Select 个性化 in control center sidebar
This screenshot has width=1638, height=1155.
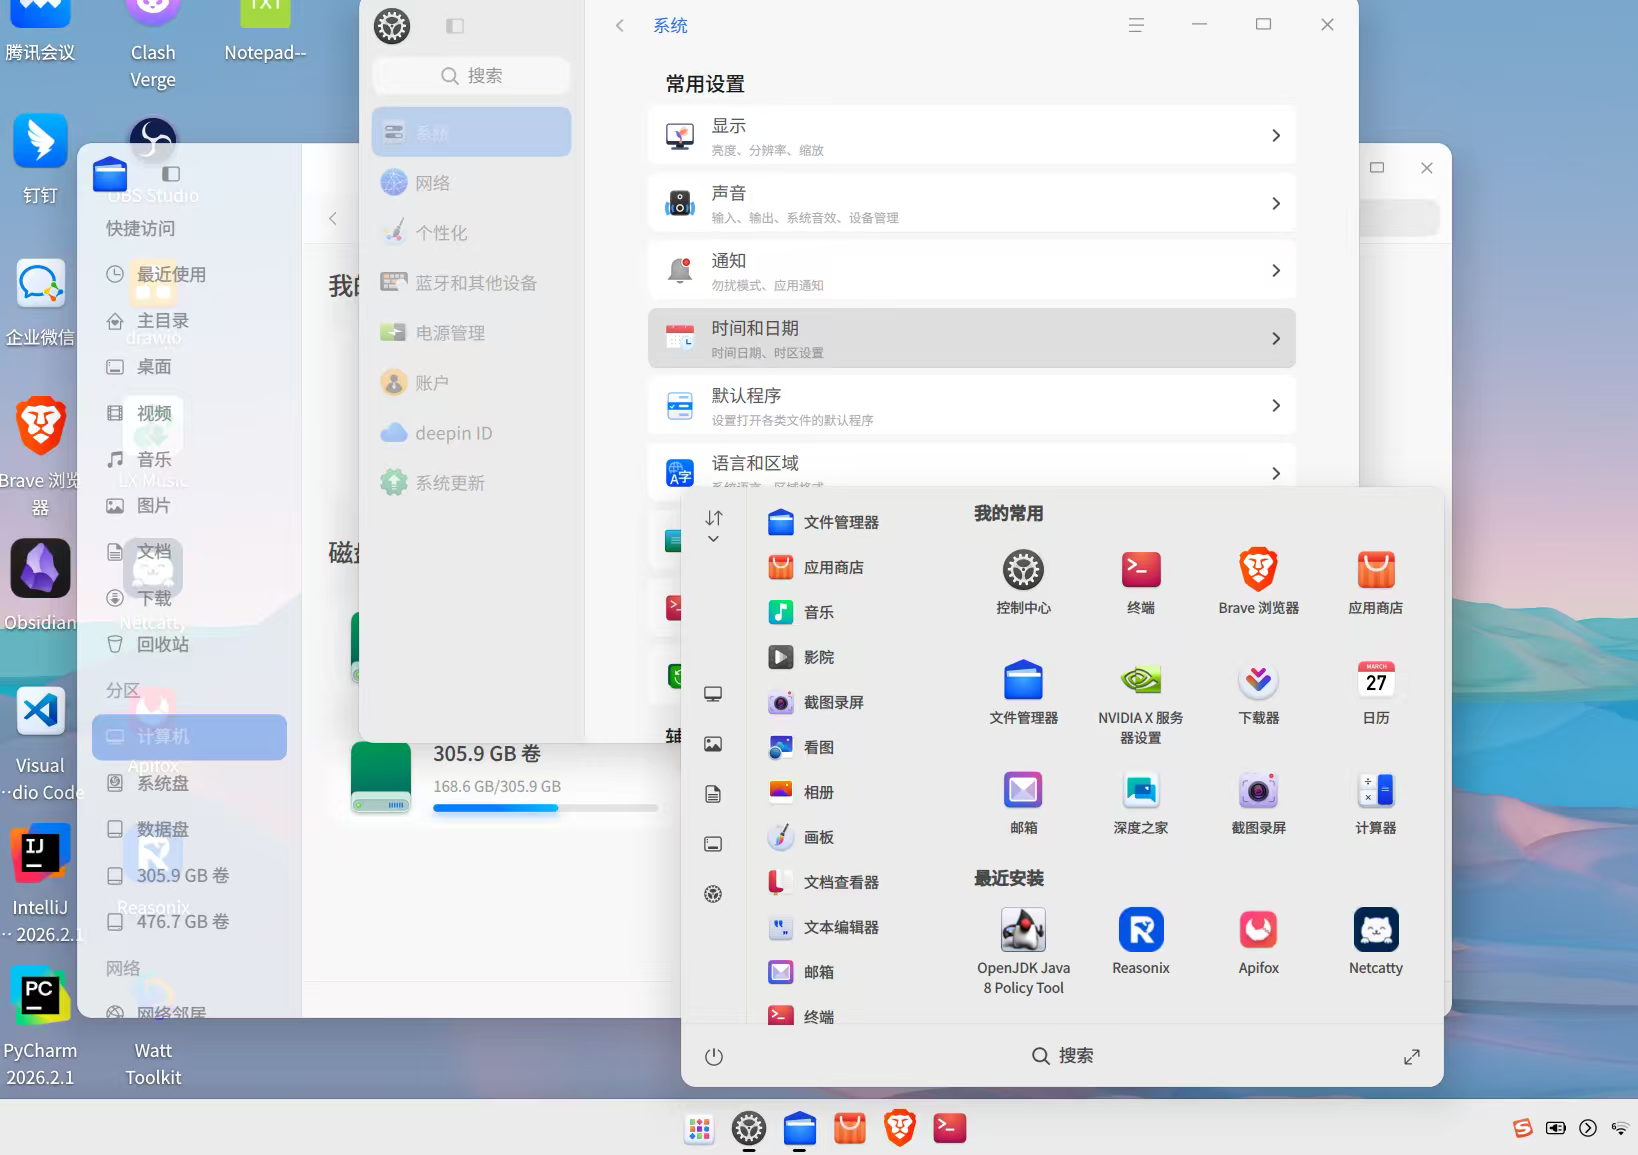(x=471, y=233)
